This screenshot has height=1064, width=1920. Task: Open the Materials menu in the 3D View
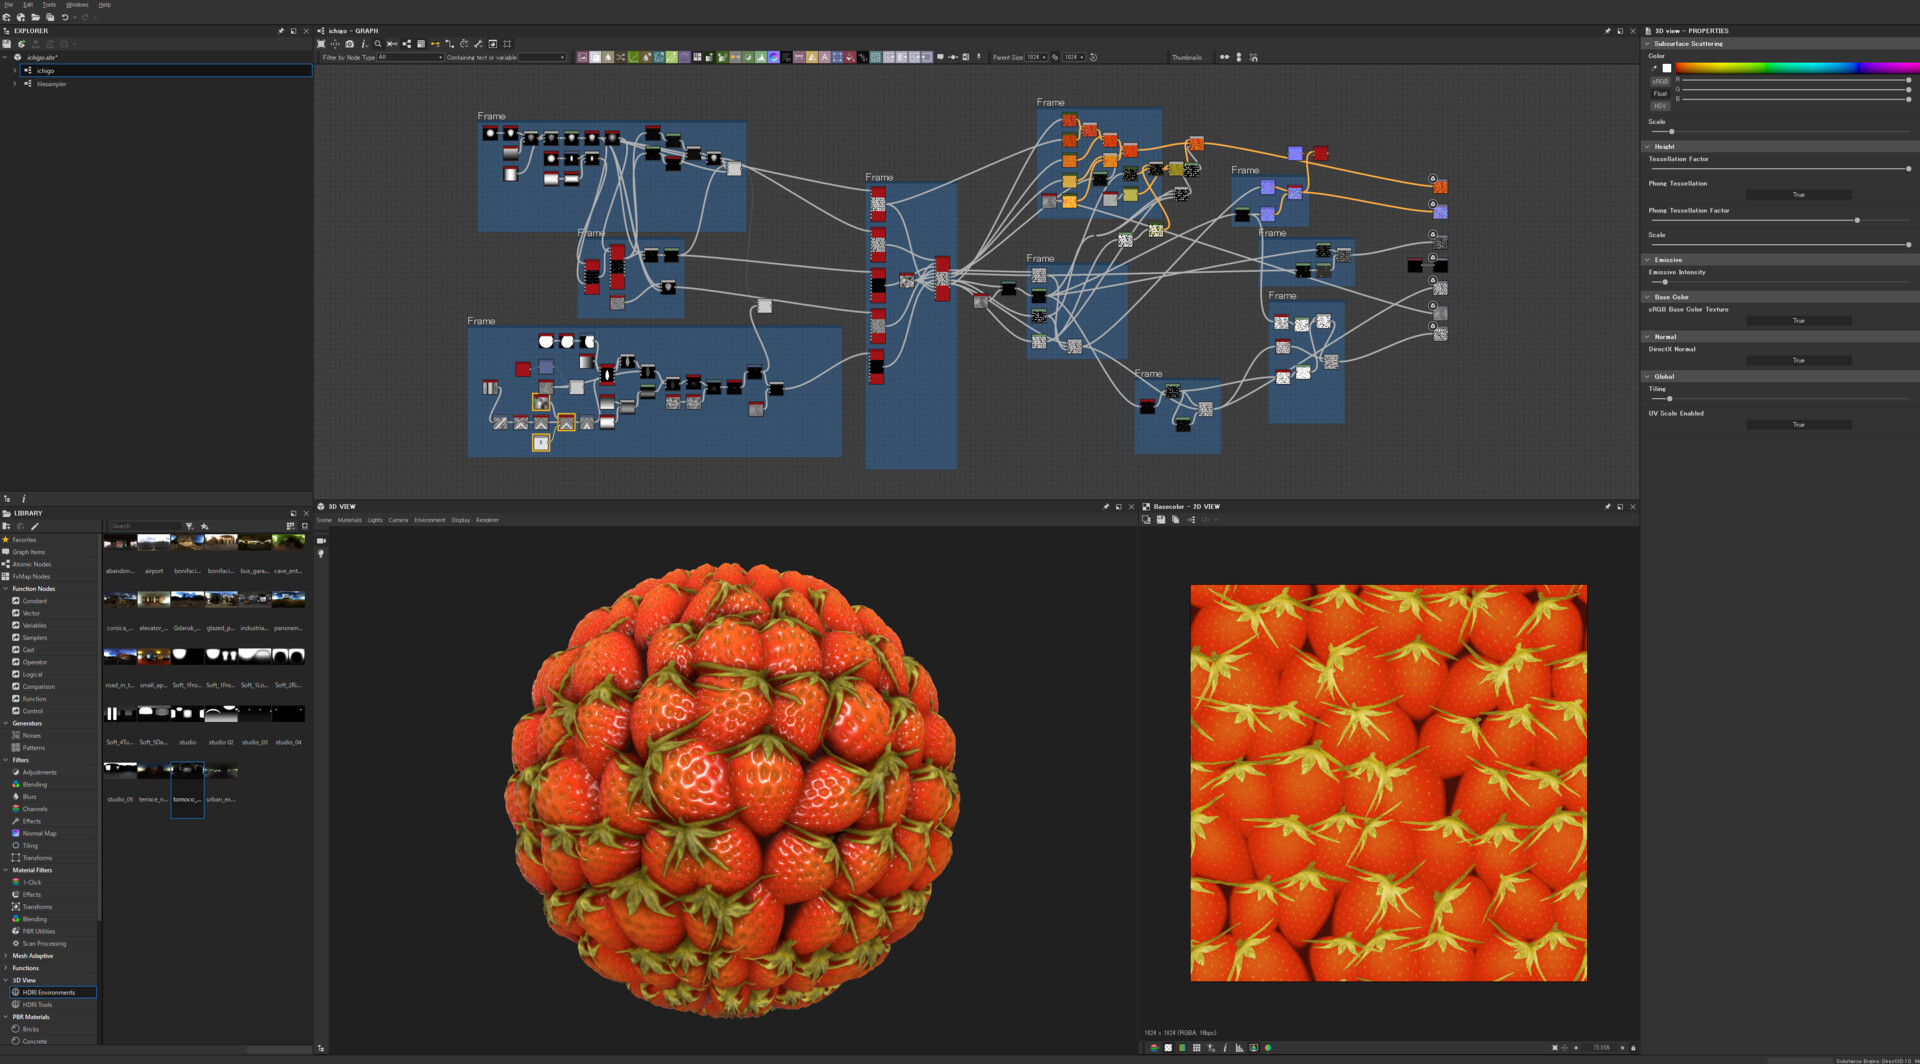point(348,520)
